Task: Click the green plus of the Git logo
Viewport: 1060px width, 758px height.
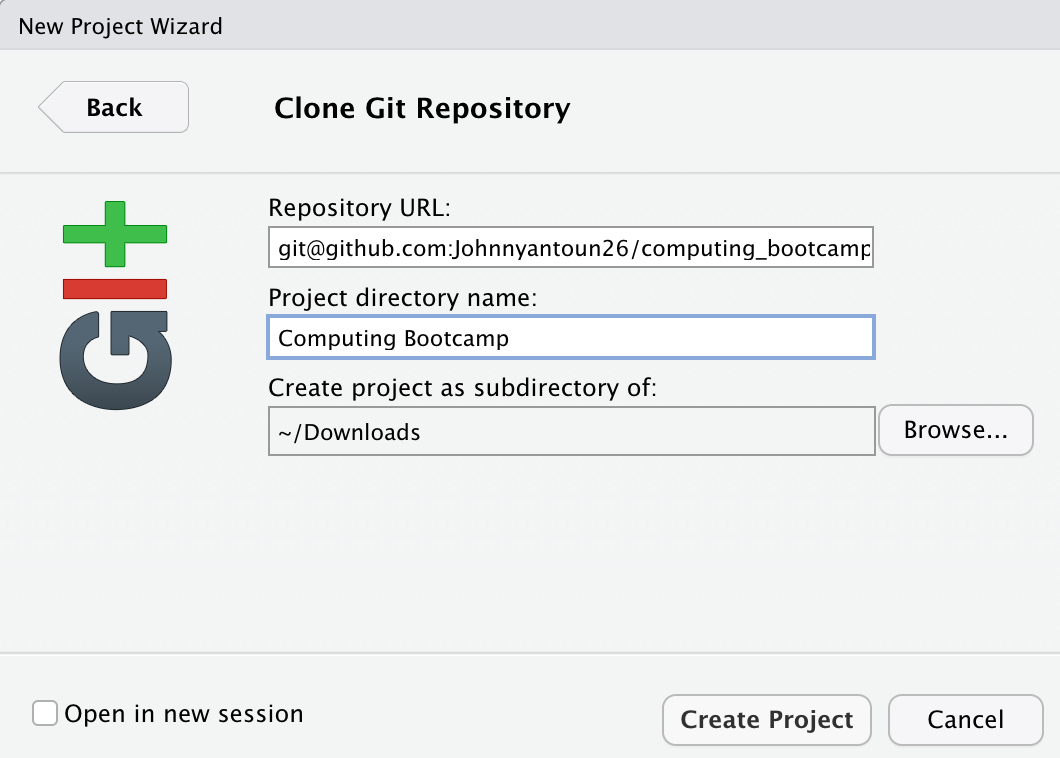Action: coord(115,234)
